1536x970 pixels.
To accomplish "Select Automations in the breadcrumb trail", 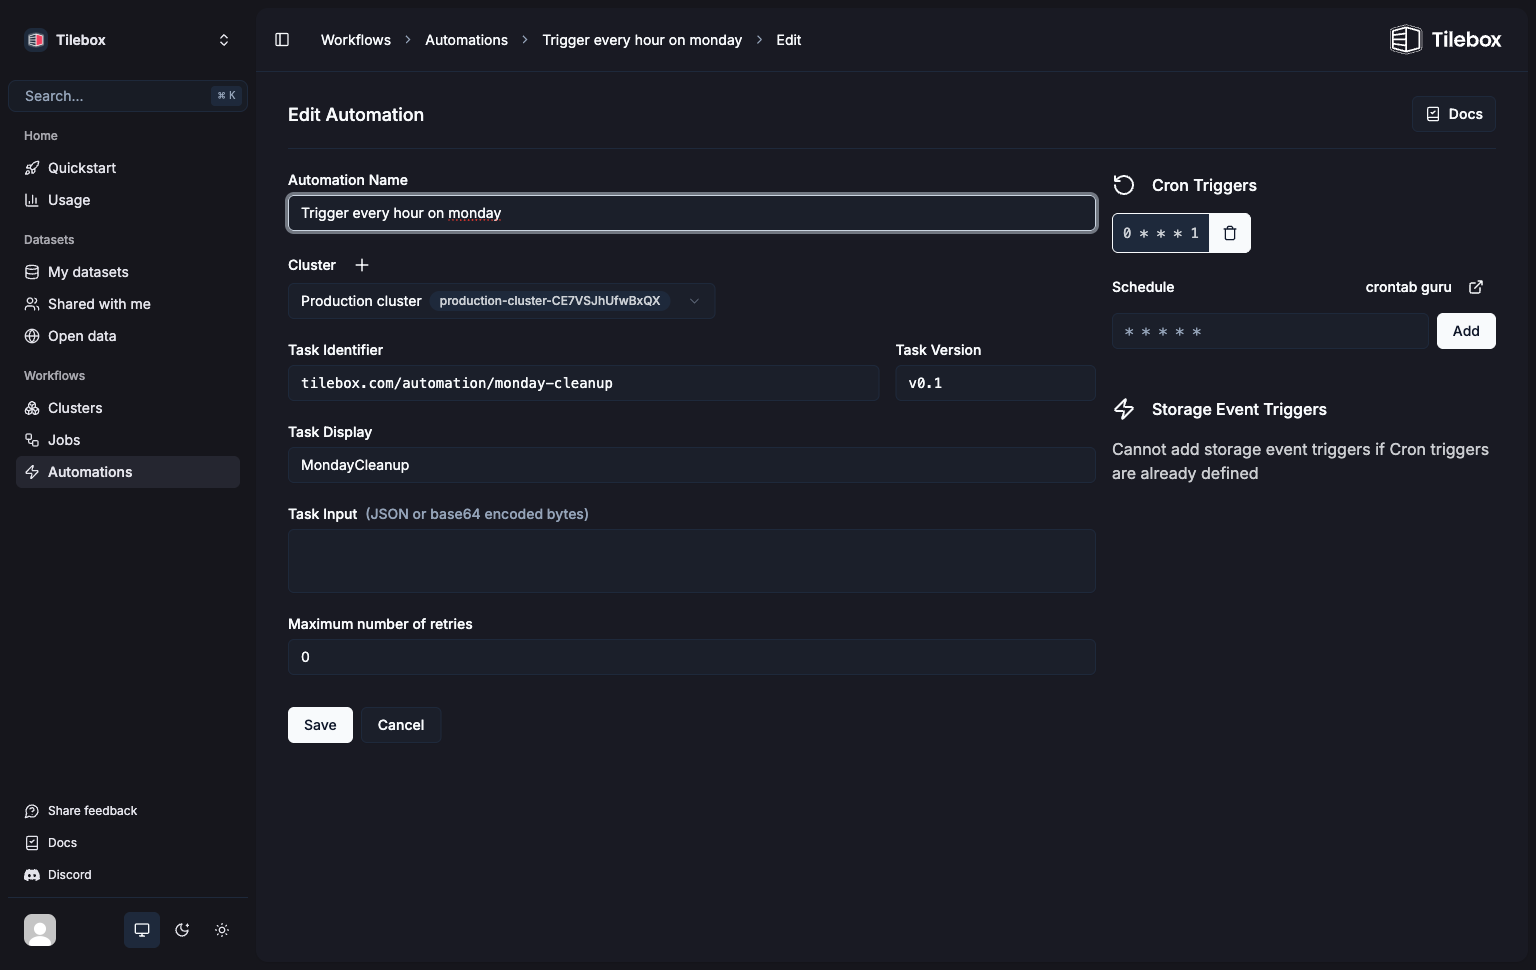I will pyautogui.click(x=465, y=40).
